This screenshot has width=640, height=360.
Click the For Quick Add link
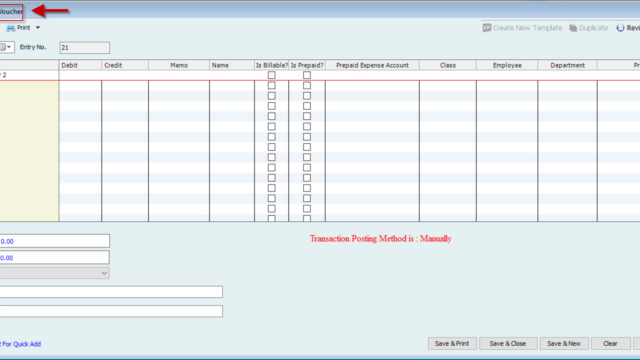[21, 344]
